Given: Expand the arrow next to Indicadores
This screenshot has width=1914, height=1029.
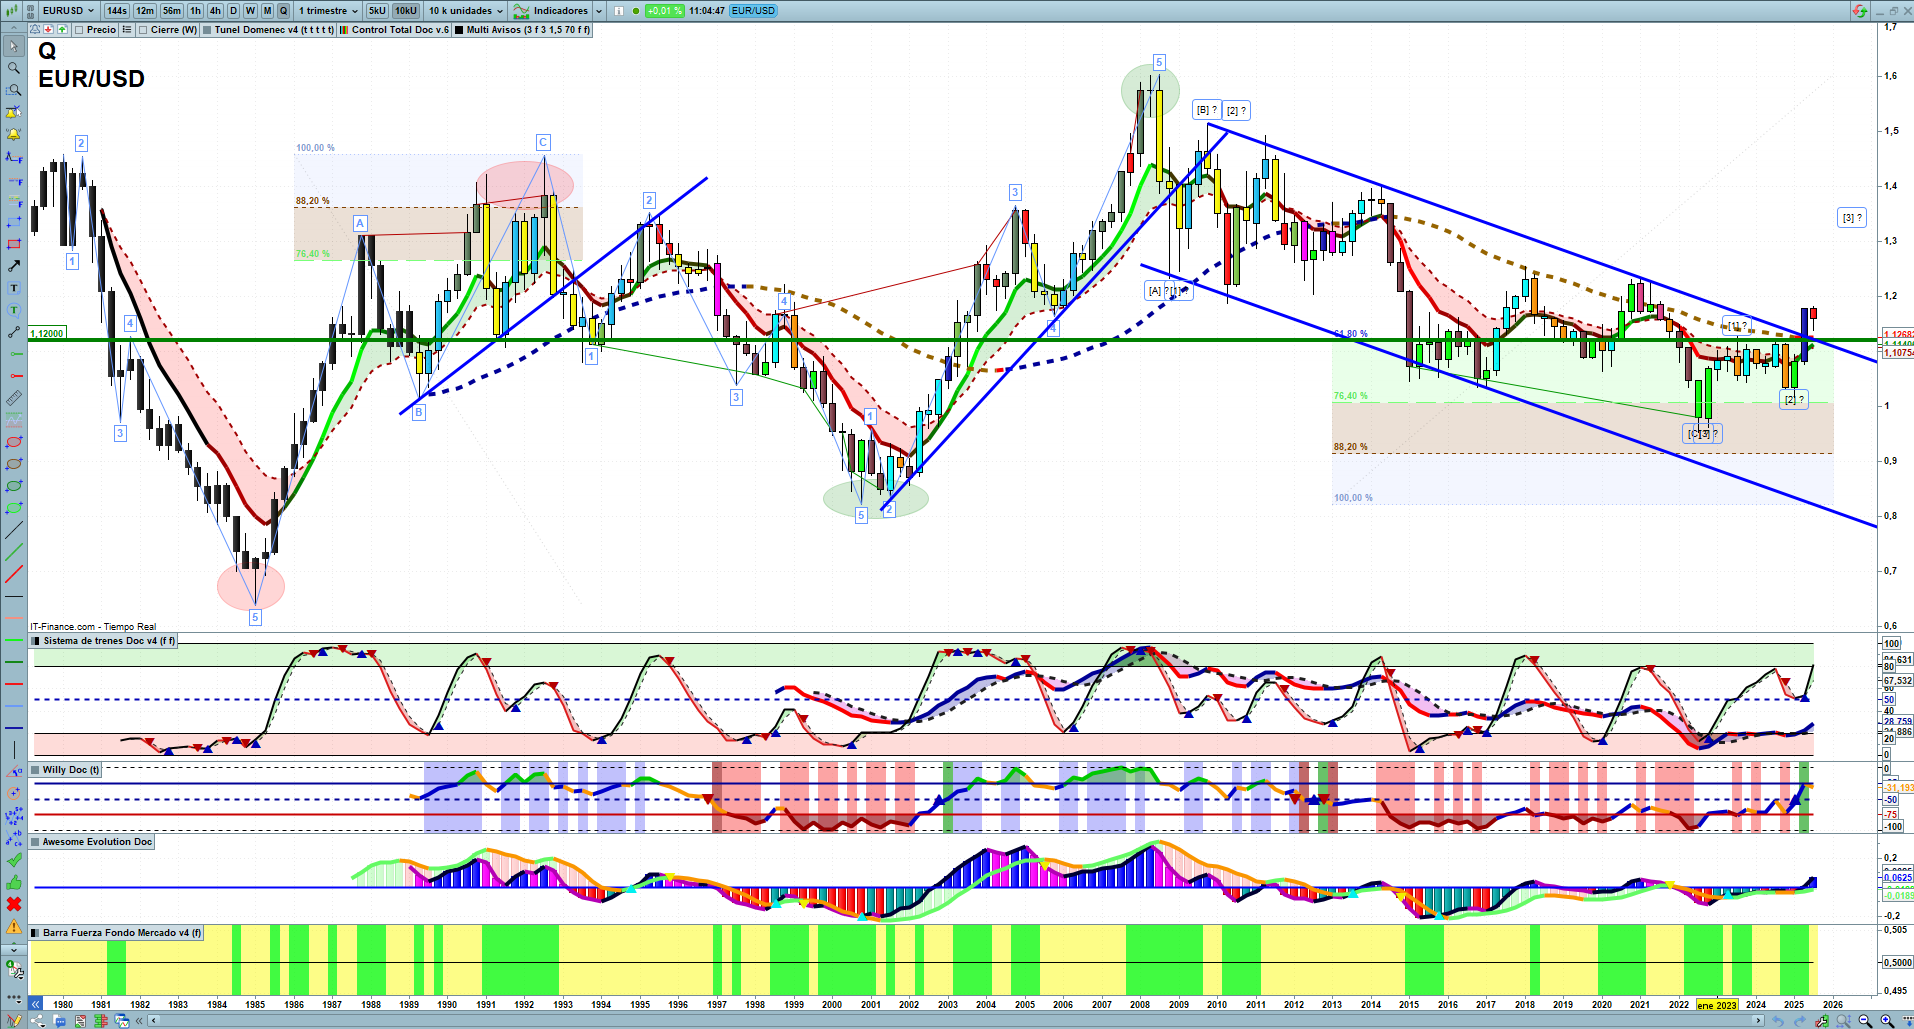Looking at the screenshot, I should pos(599,11).
